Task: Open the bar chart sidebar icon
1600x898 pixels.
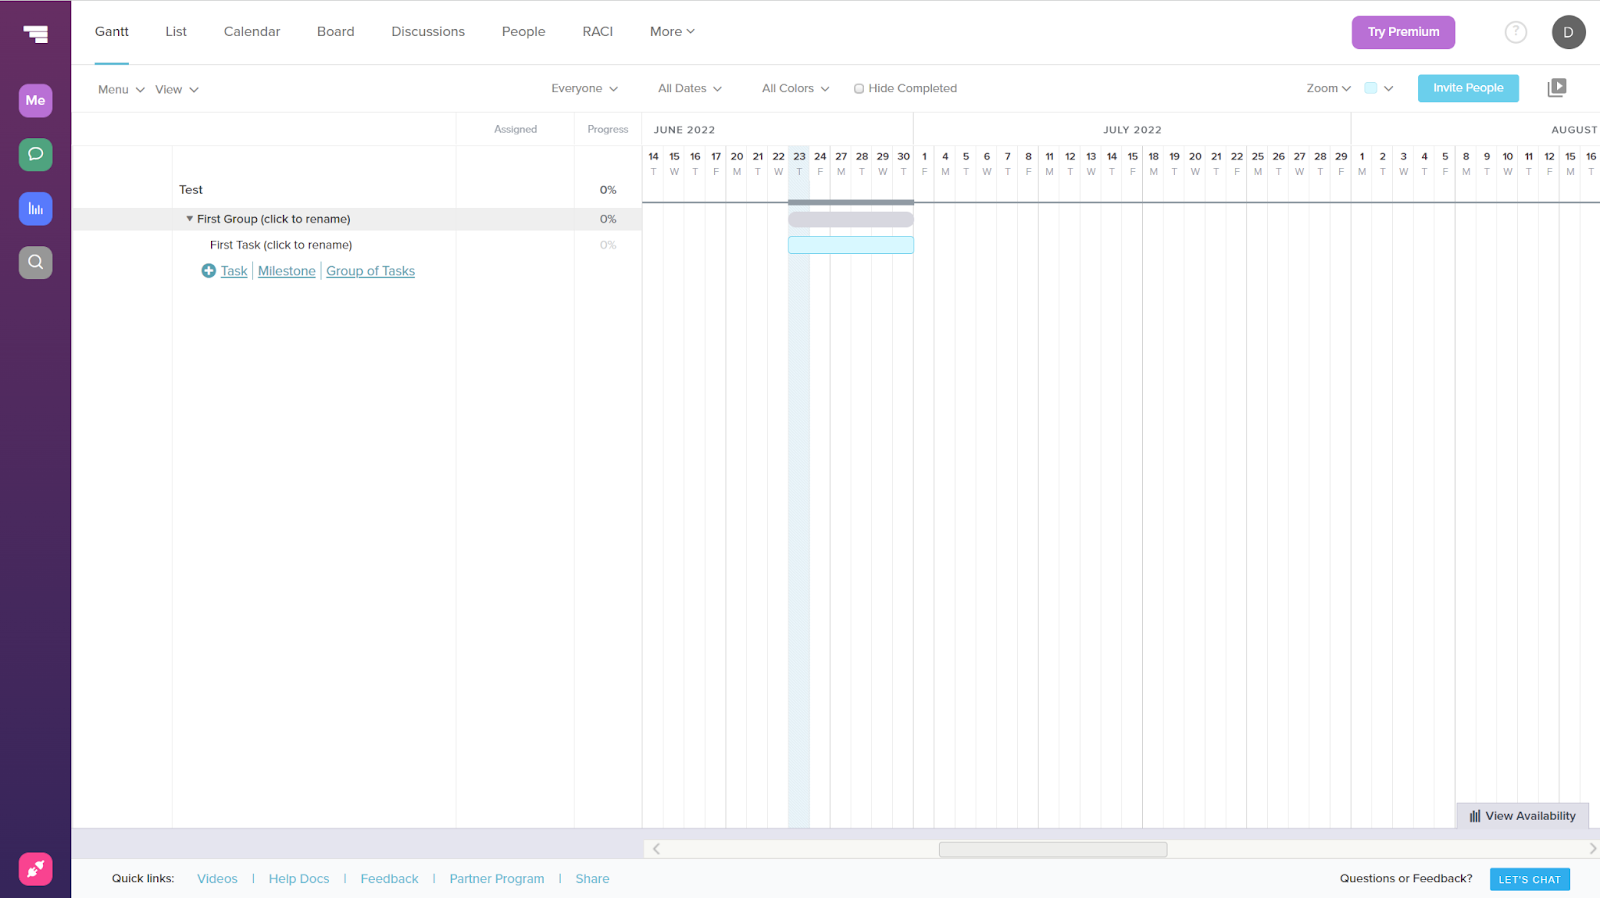Action: (35, 208)
